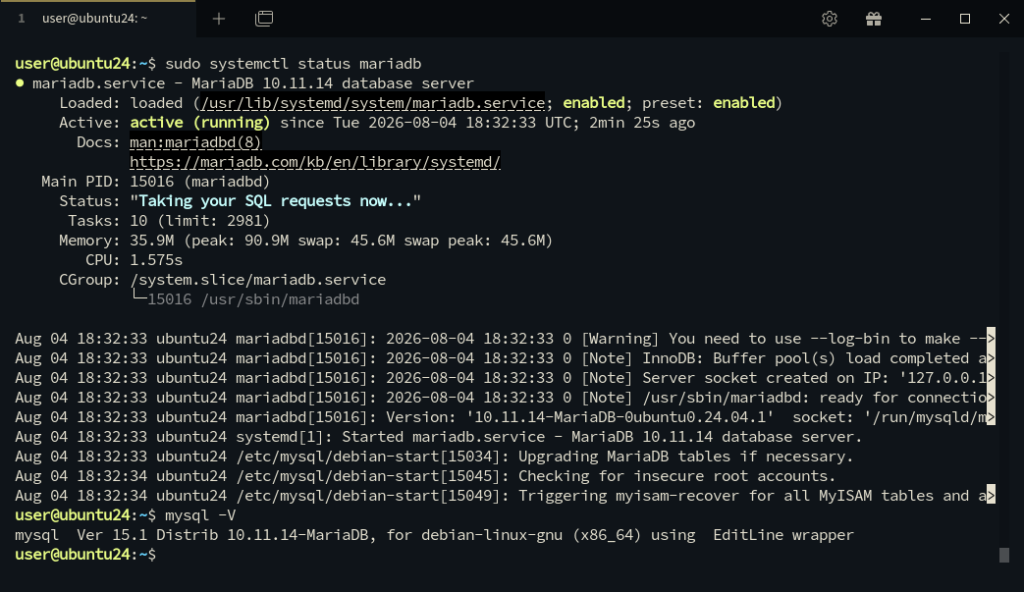Screen dimensions: 1024x592
Task: Click the 'Checking for insecure root accounts' line
Action: point(425,476)
